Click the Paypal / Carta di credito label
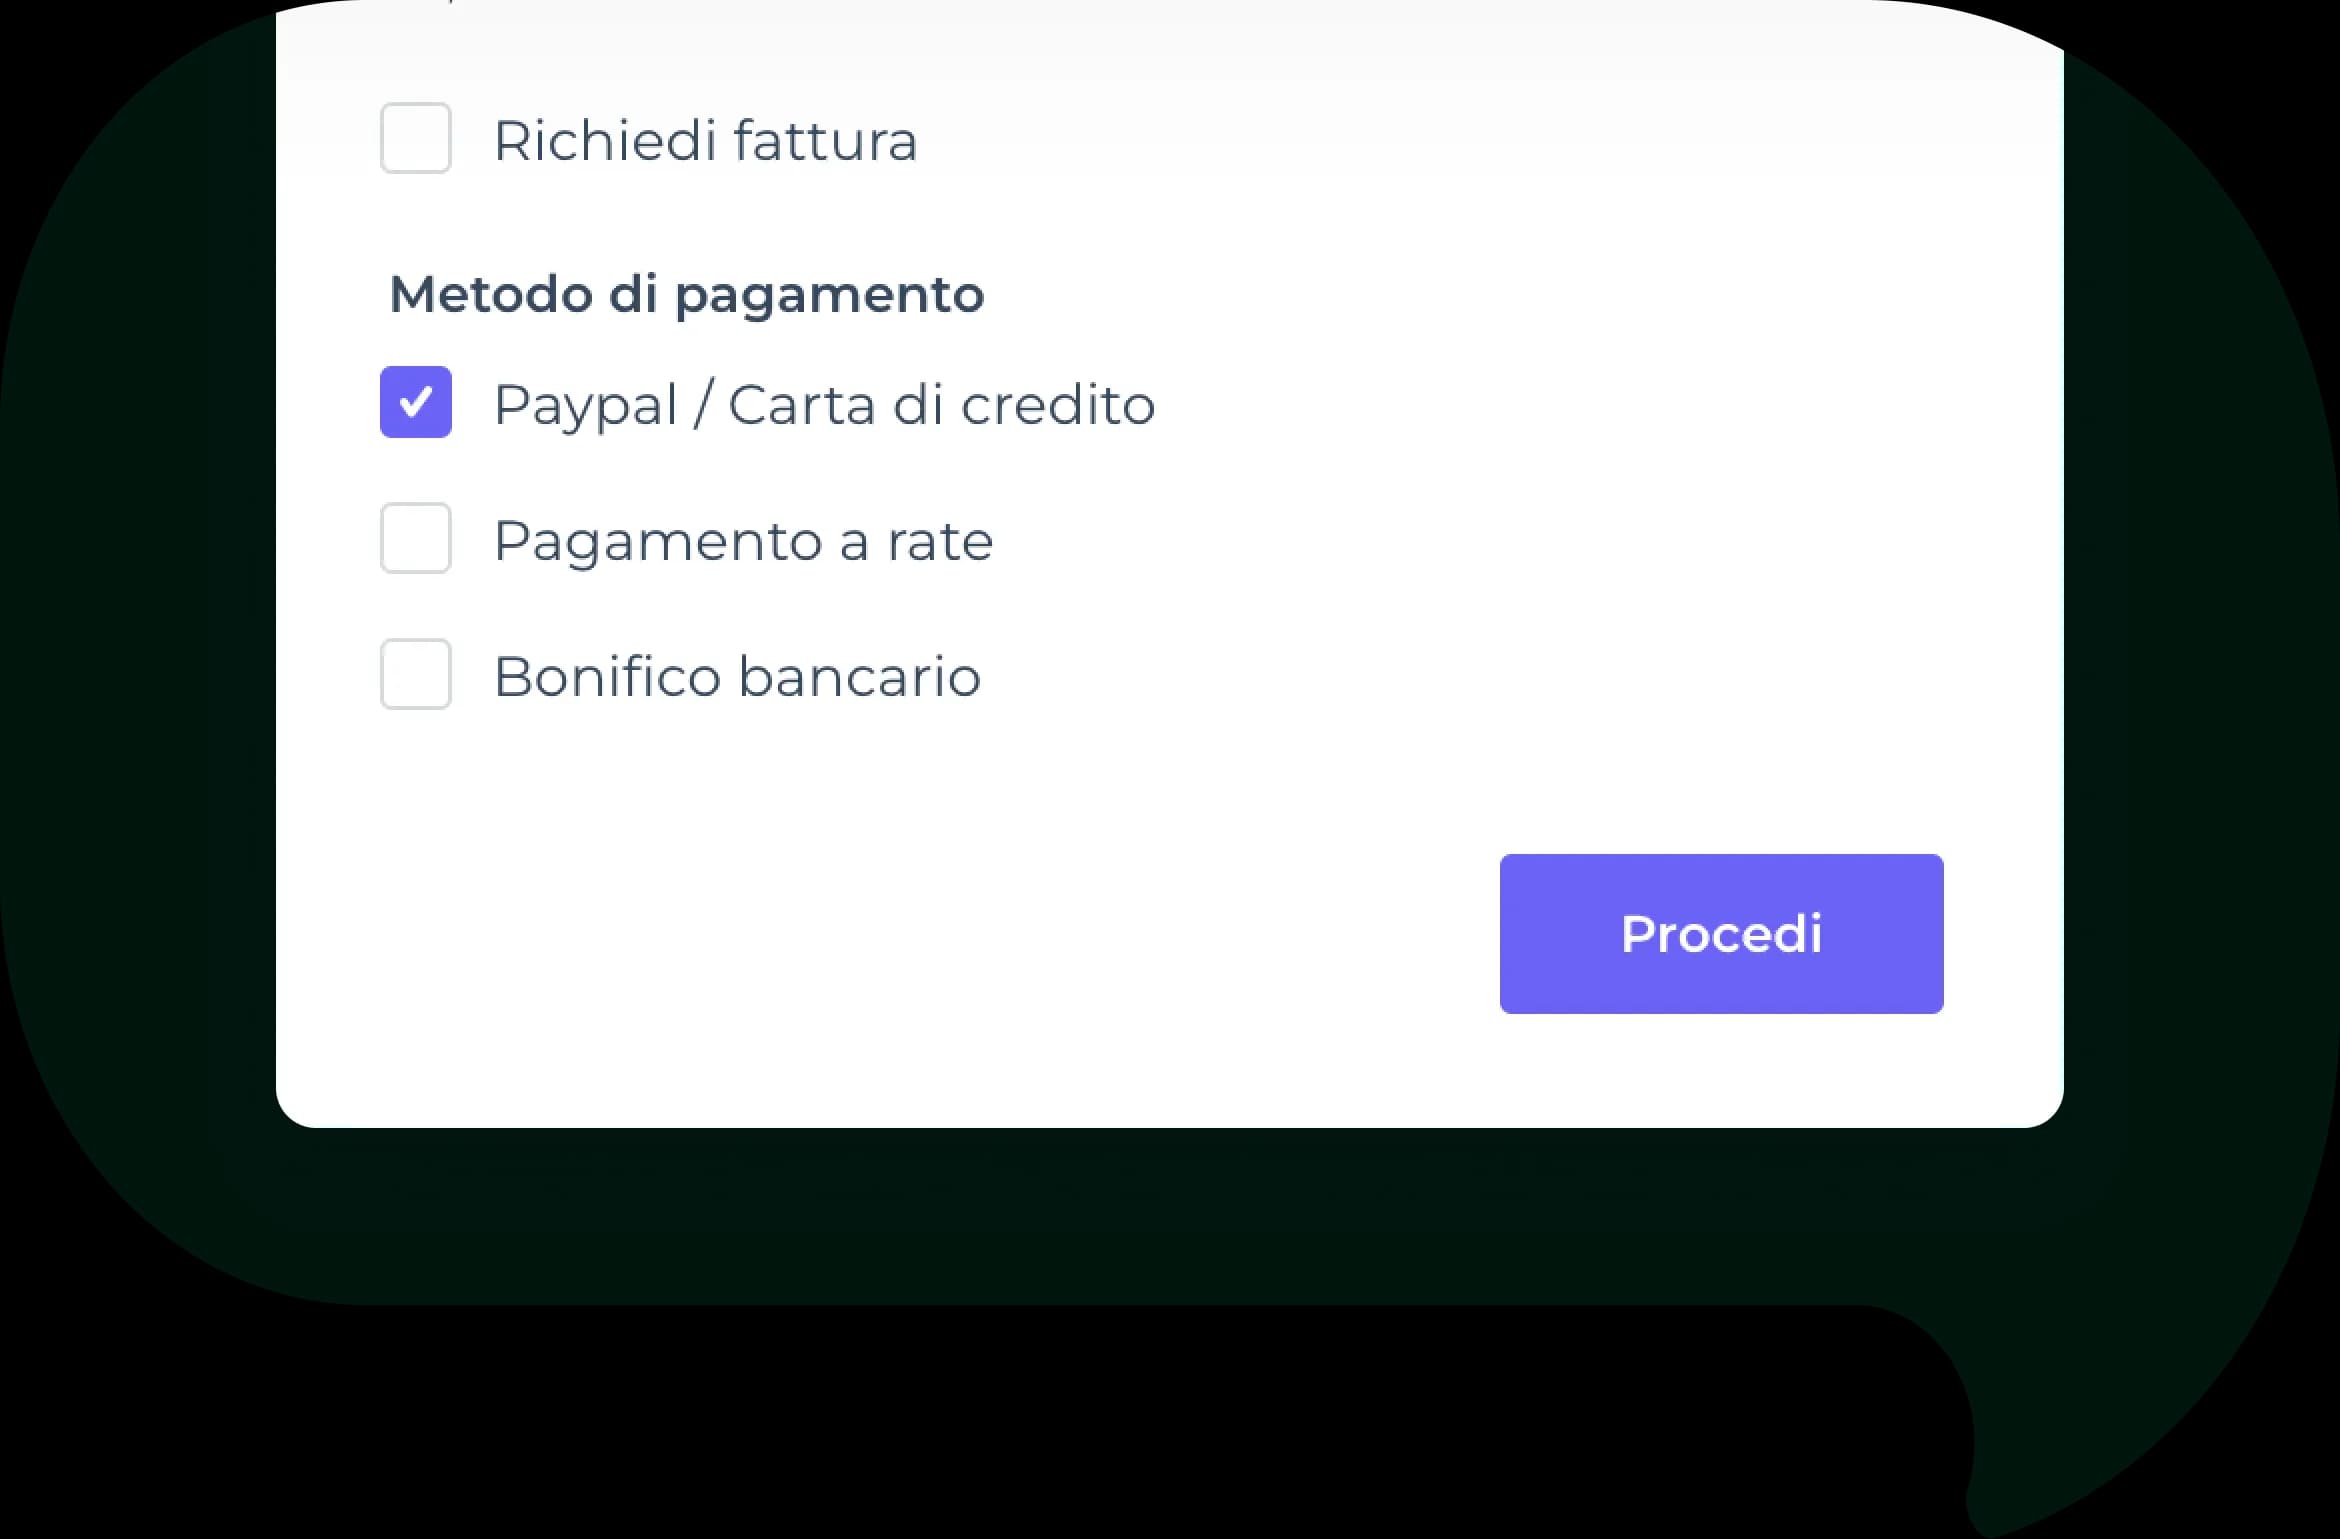2340x1539 pixels. [824, 405]
